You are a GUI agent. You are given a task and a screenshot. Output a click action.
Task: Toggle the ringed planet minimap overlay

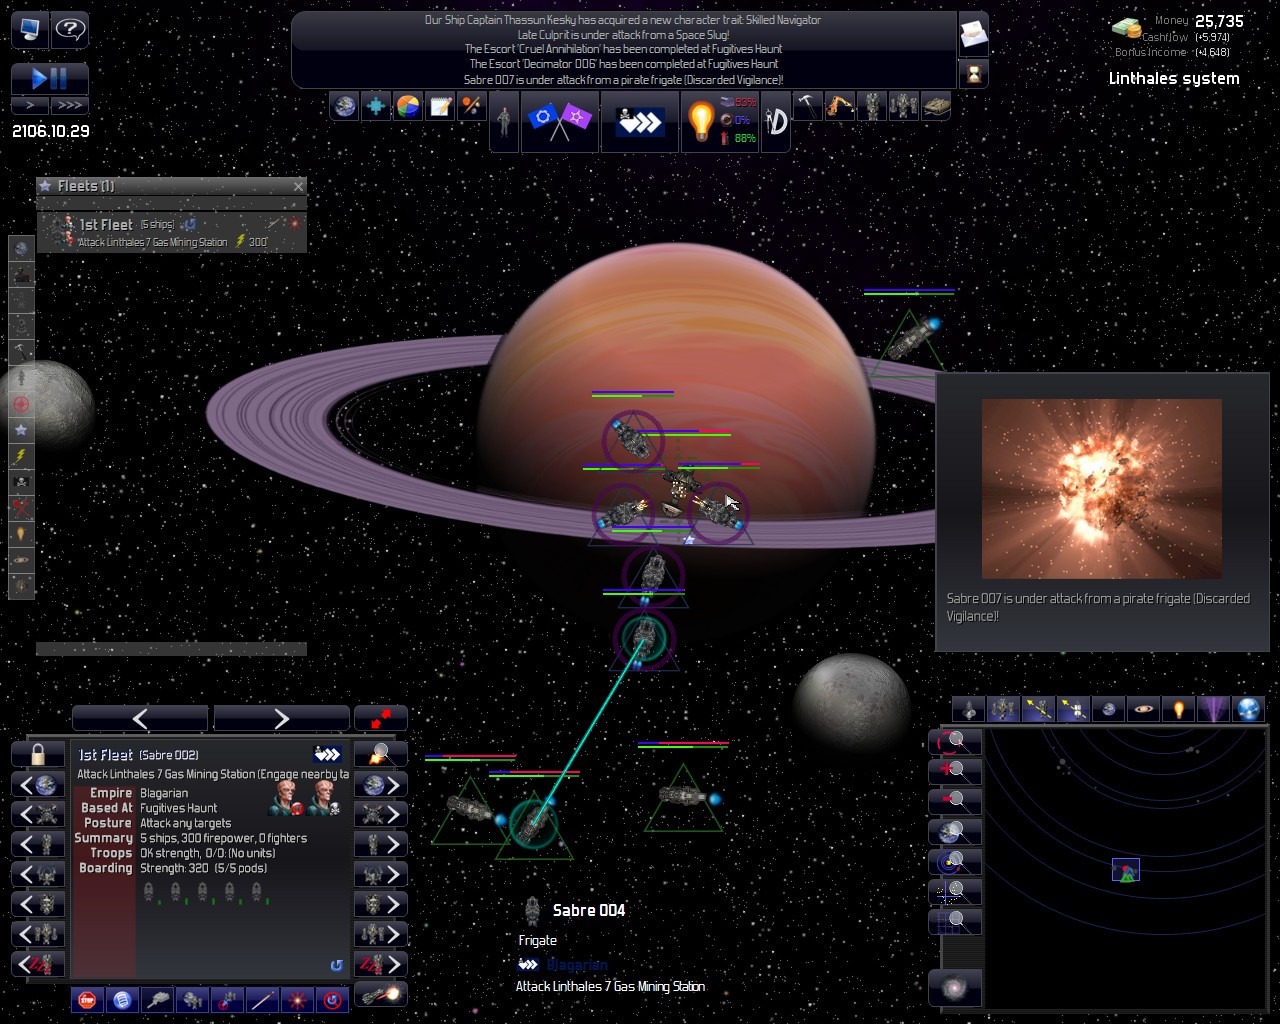click(x=1143, y=710)
